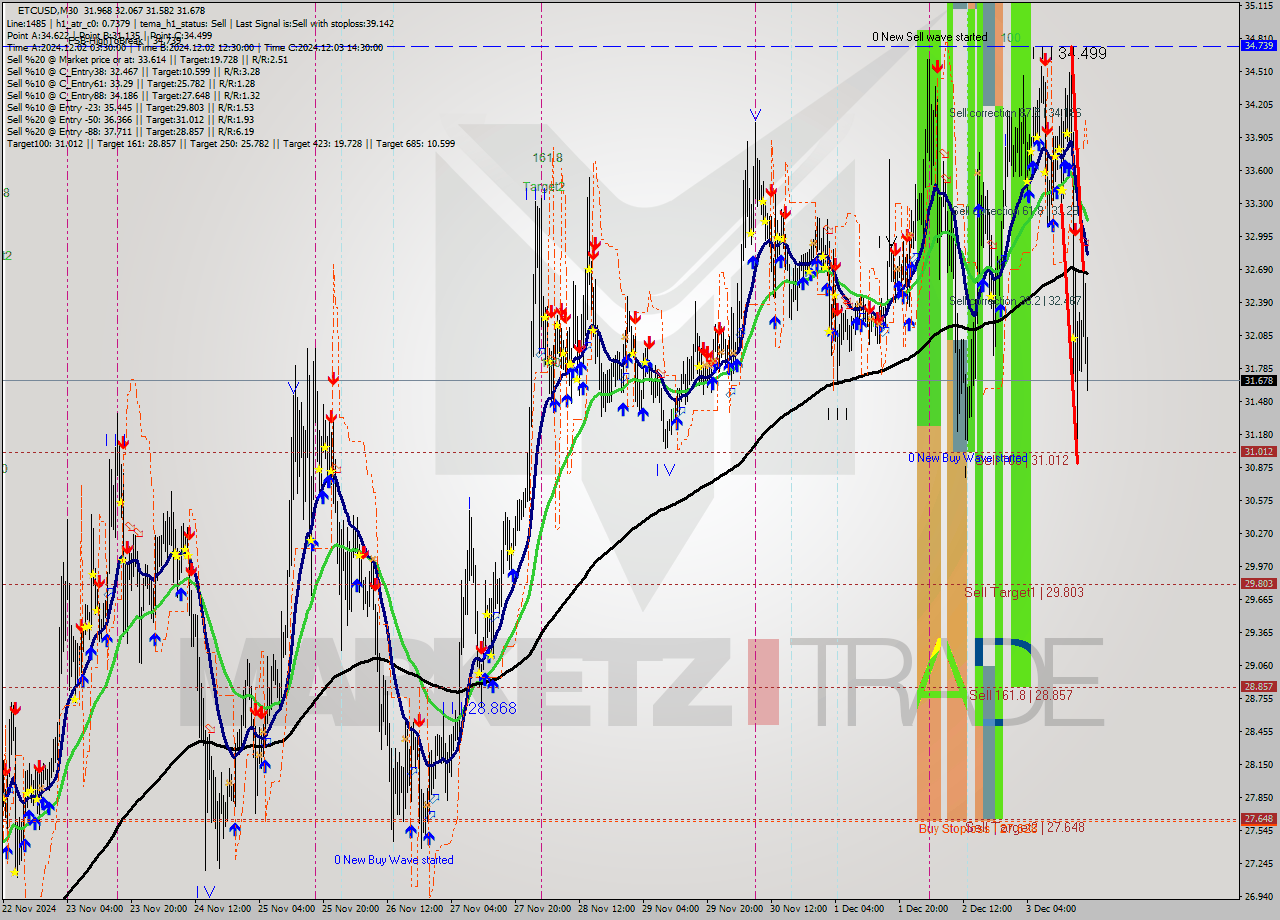The height and width of the screenshot is (920, 1280).
Task: Click the '0 New Sell wave started' annotation
Action: pyautogui.click(x=929, y=37)
